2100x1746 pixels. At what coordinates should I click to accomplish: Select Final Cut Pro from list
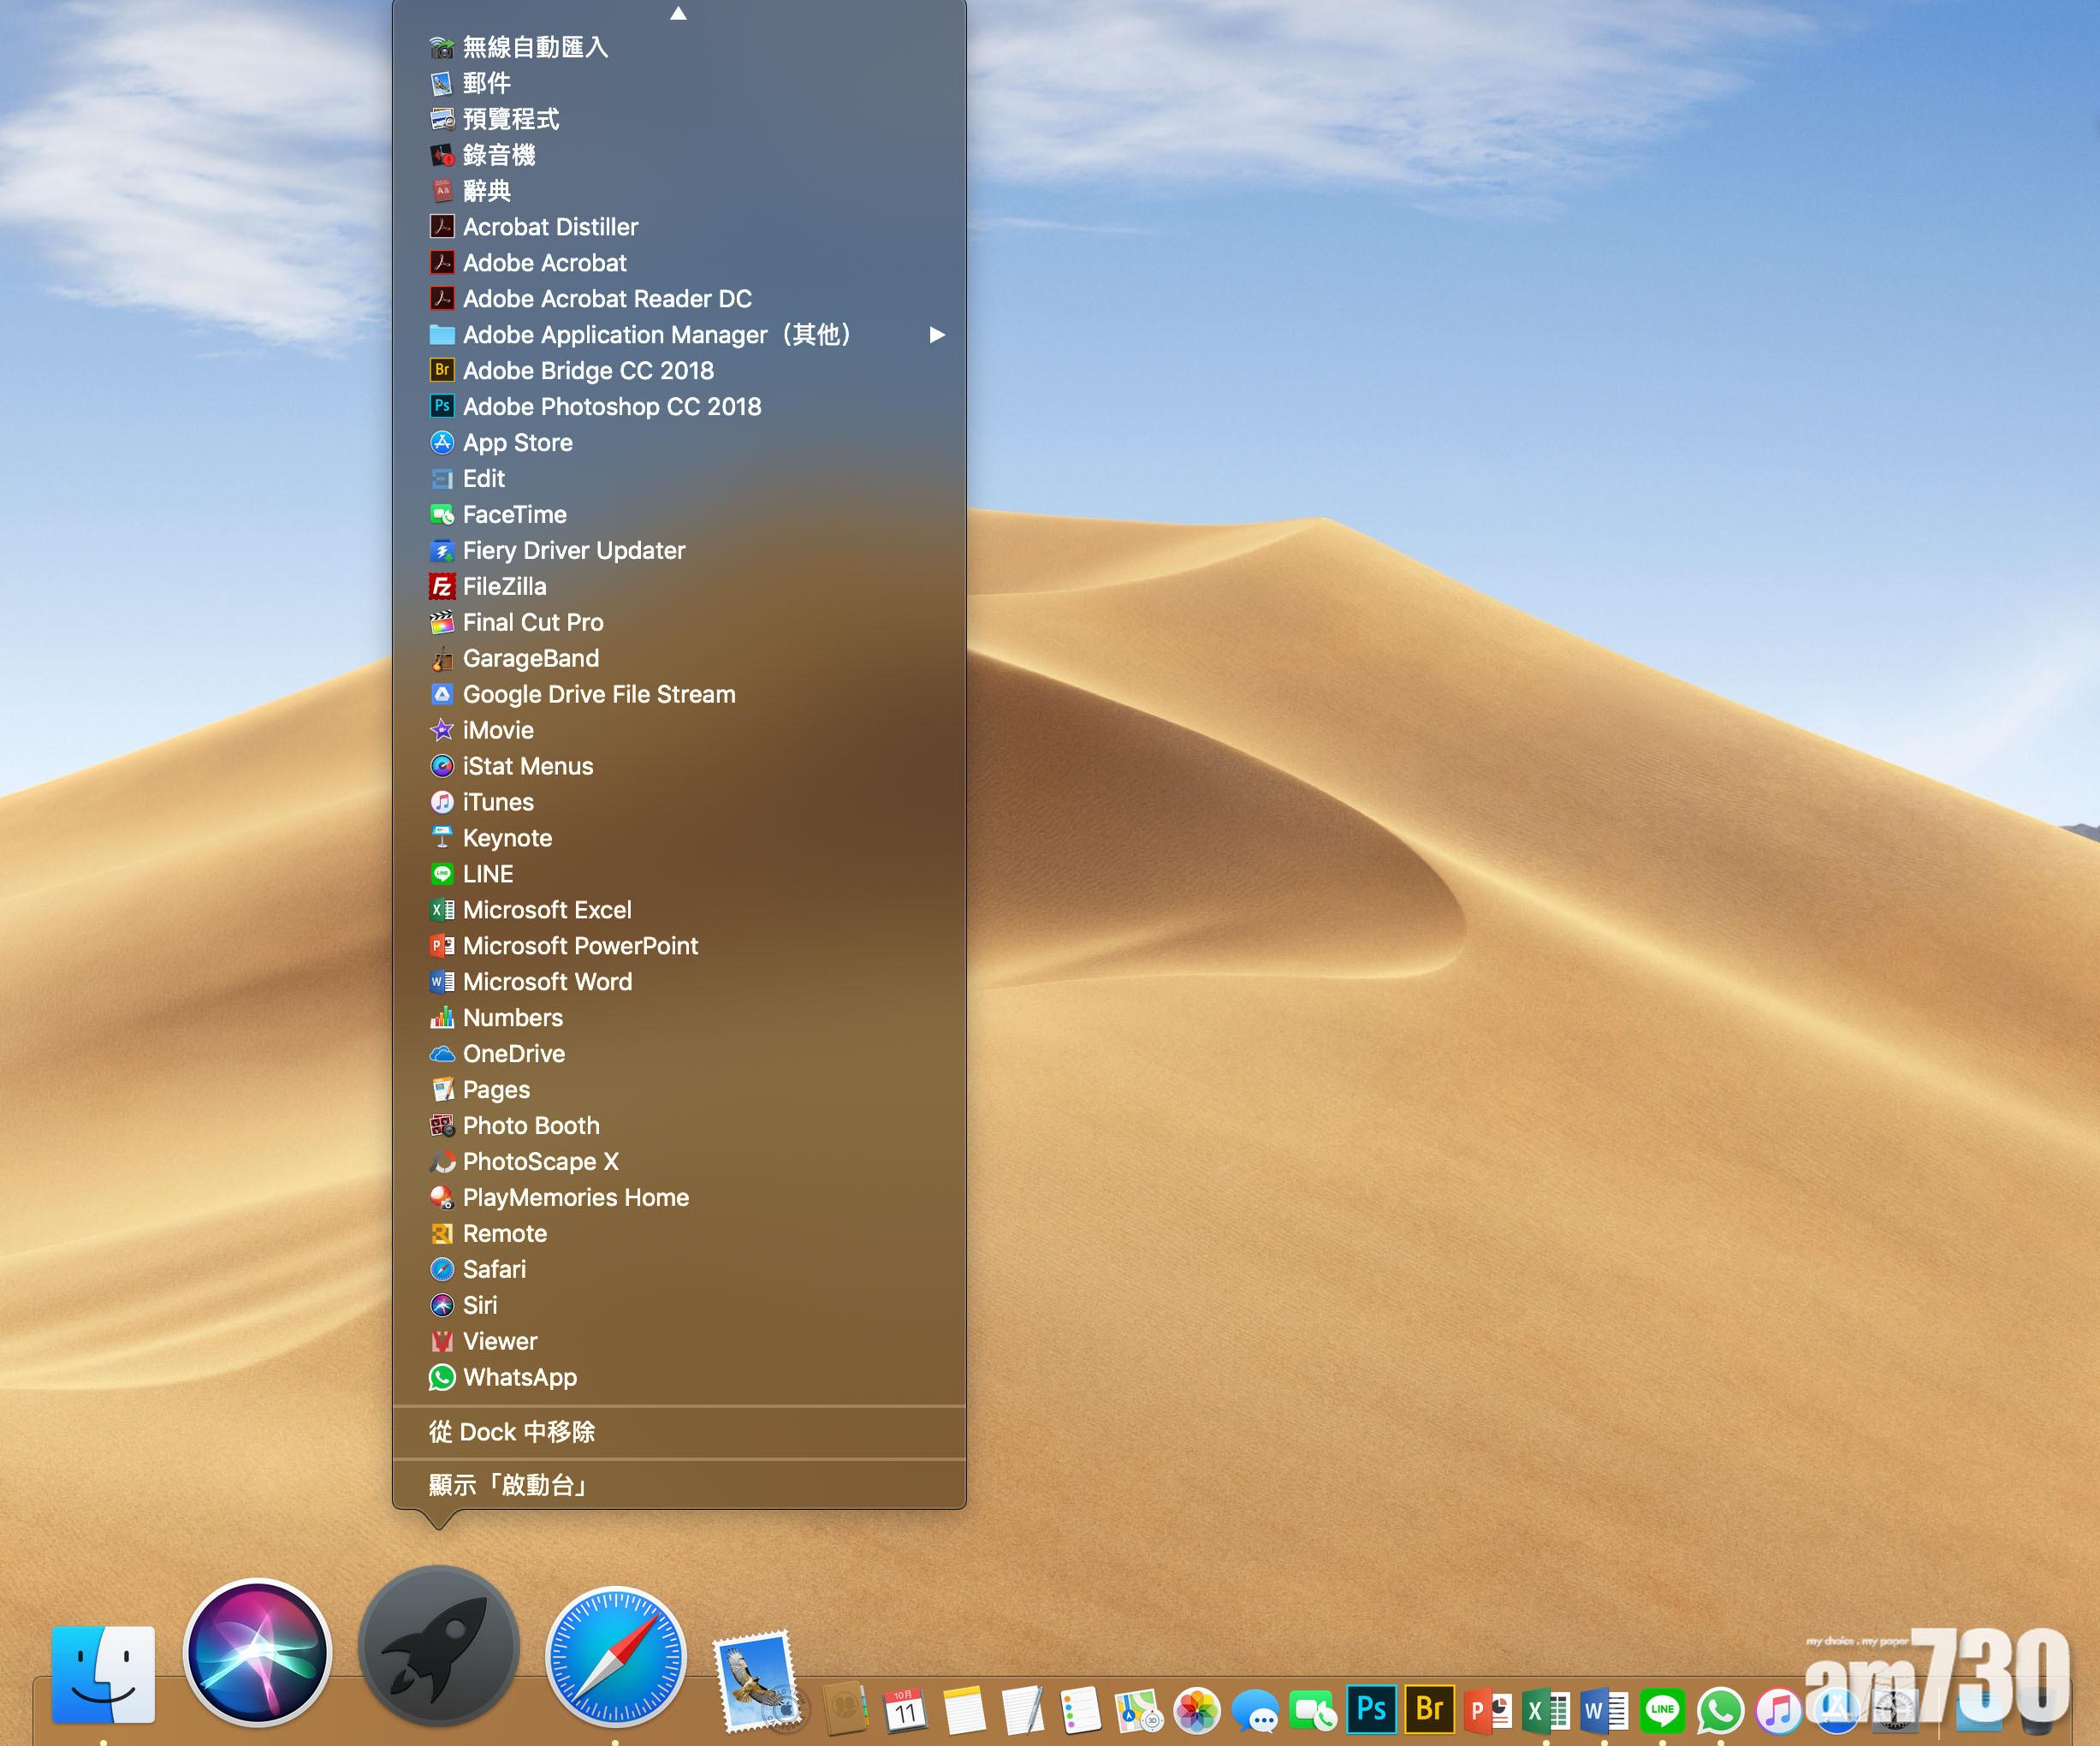click(533, 623)
